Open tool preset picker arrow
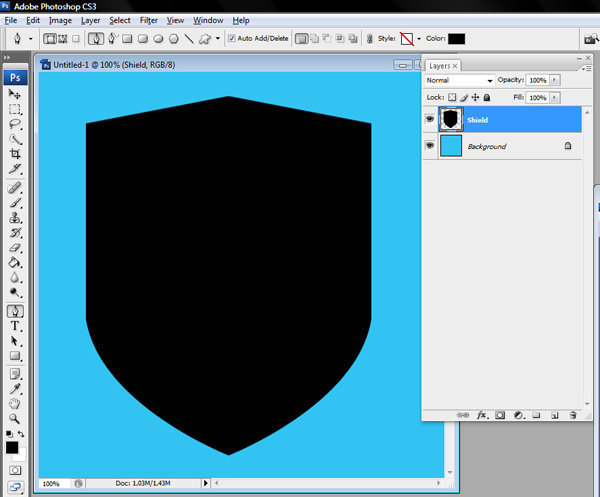The width and height of the screenshot is (600, 497). [x=31, y=39]
